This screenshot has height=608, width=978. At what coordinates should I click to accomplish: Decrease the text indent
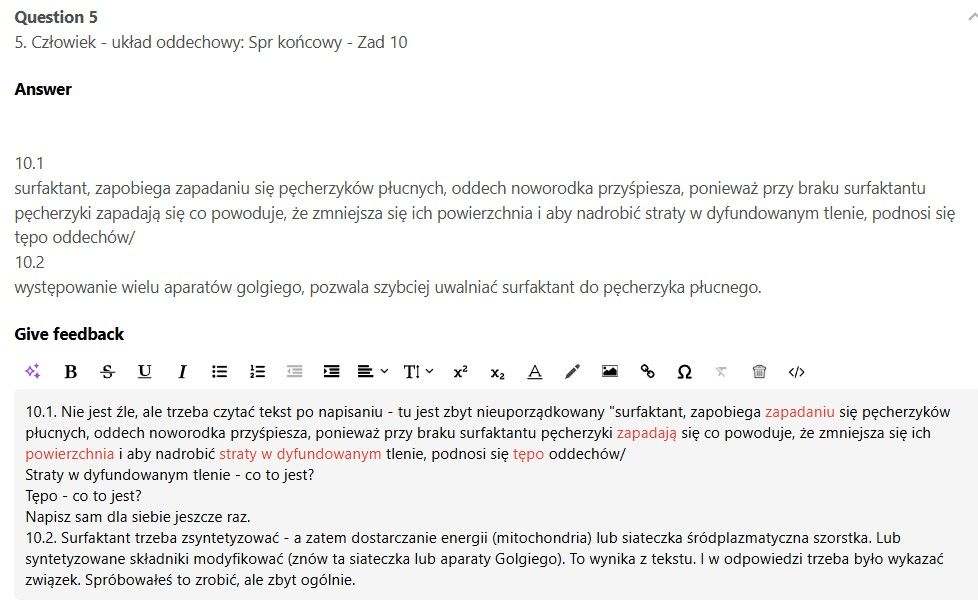coord(295,372)
